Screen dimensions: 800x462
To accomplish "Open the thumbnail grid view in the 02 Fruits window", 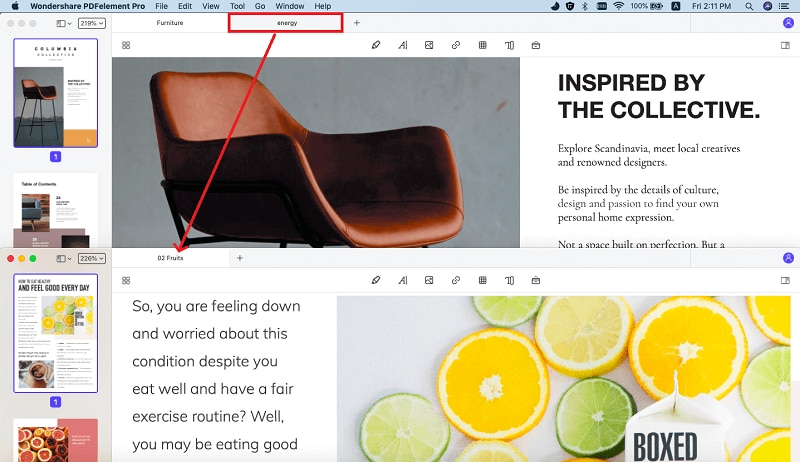I will [x=126, y=280].
